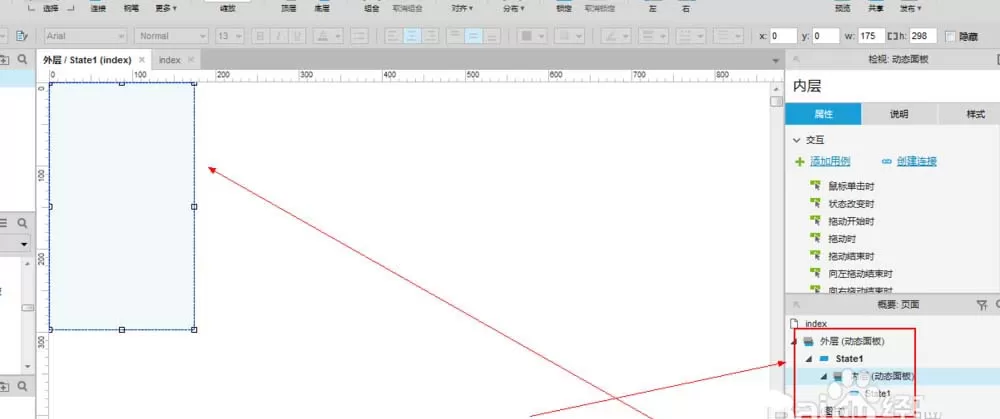Open the 连接 connector tool
1000x419 pixels.
click(98, 9)
